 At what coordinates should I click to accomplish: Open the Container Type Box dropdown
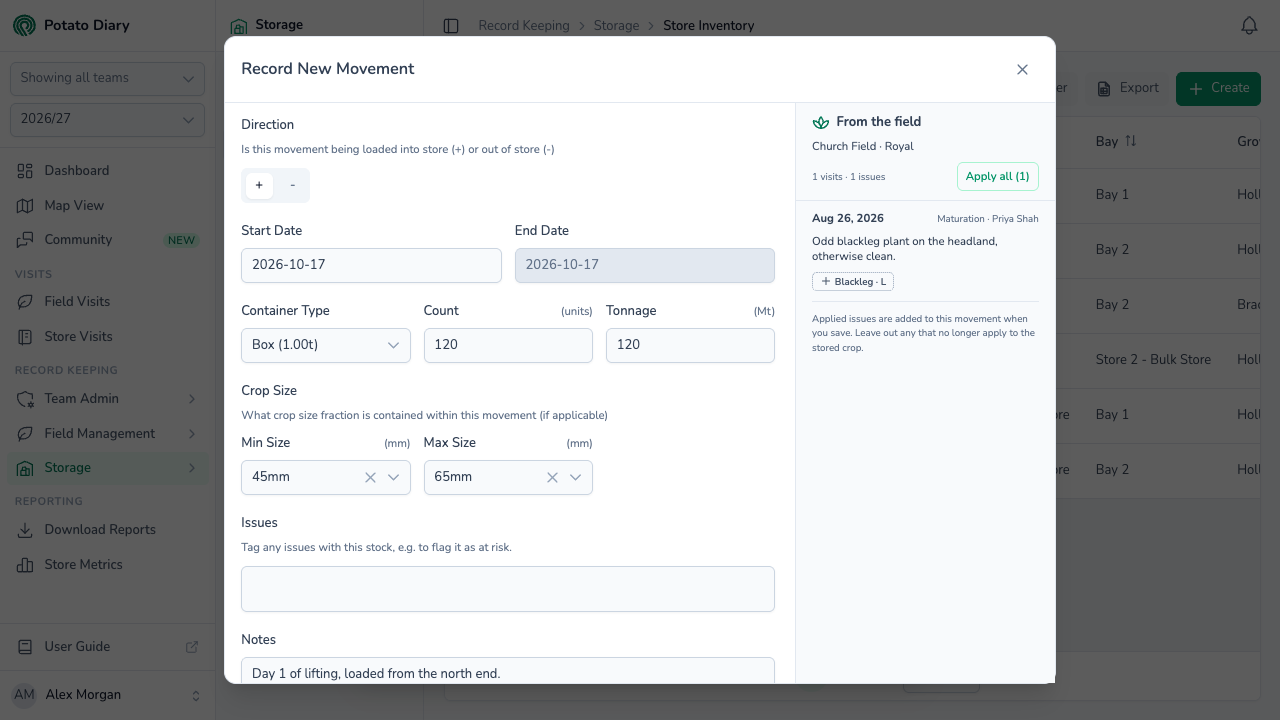click(x=326, y=345)
